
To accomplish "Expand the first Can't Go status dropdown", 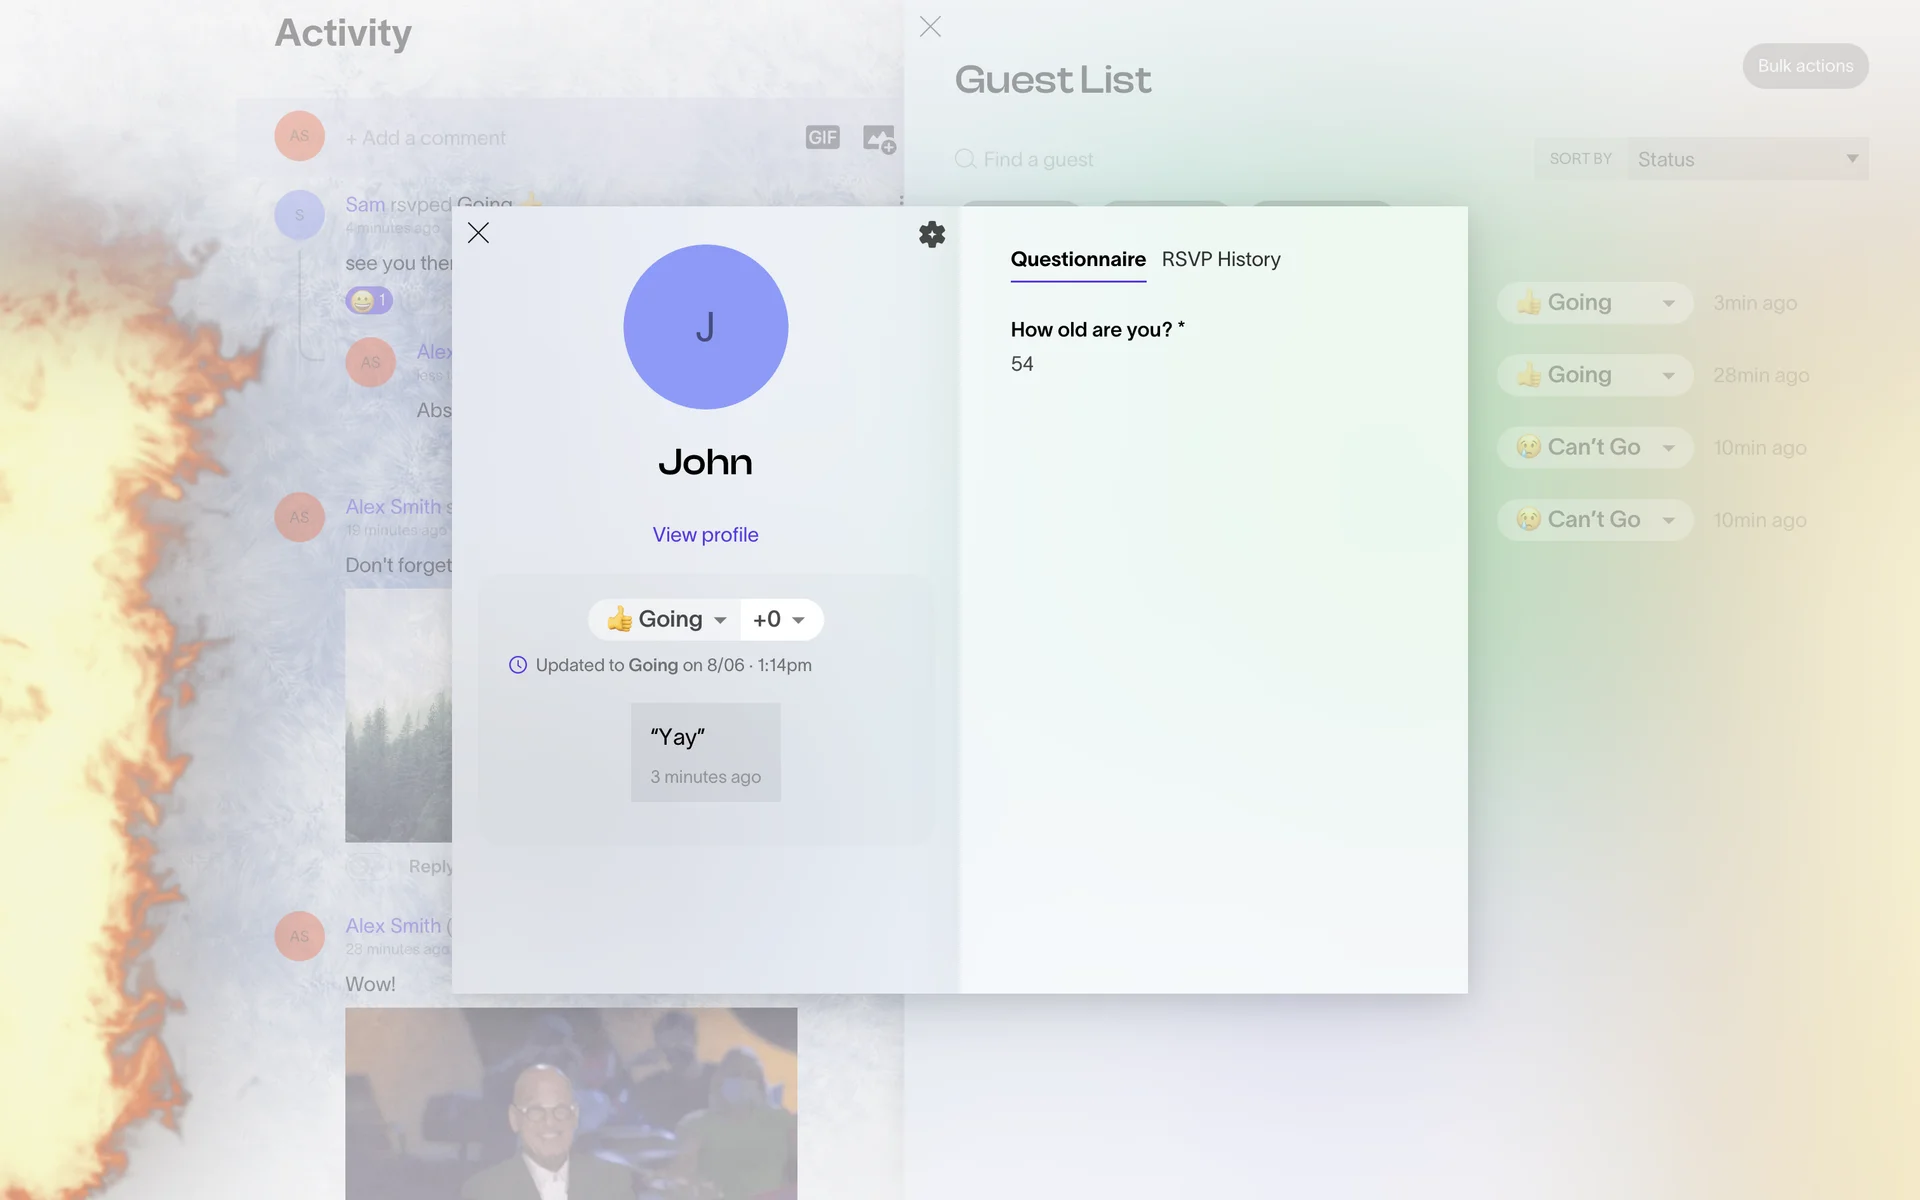I will (1594, 448).
